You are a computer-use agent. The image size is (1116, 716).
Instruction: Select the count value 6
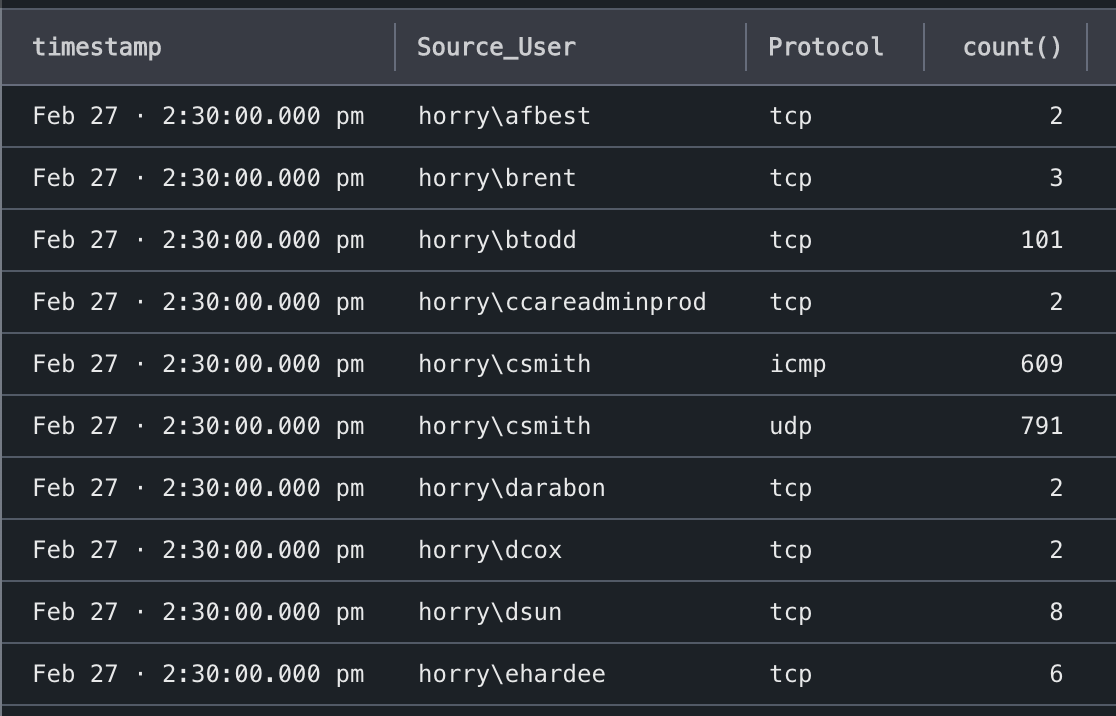point(1056,673)
